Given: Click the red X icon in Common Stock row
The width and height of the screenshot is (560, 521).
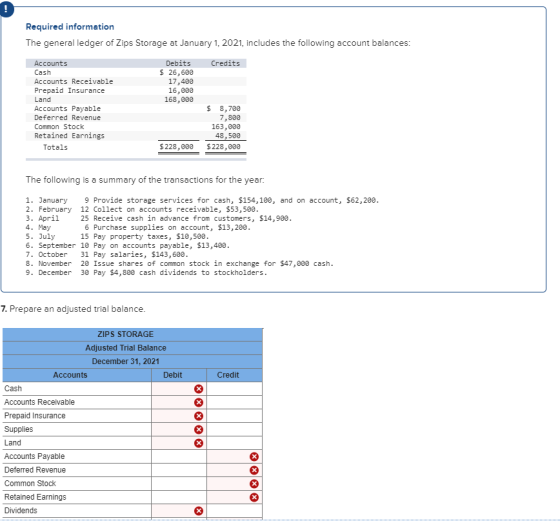Looking at the screenshot, I should [x=254, y=484].
